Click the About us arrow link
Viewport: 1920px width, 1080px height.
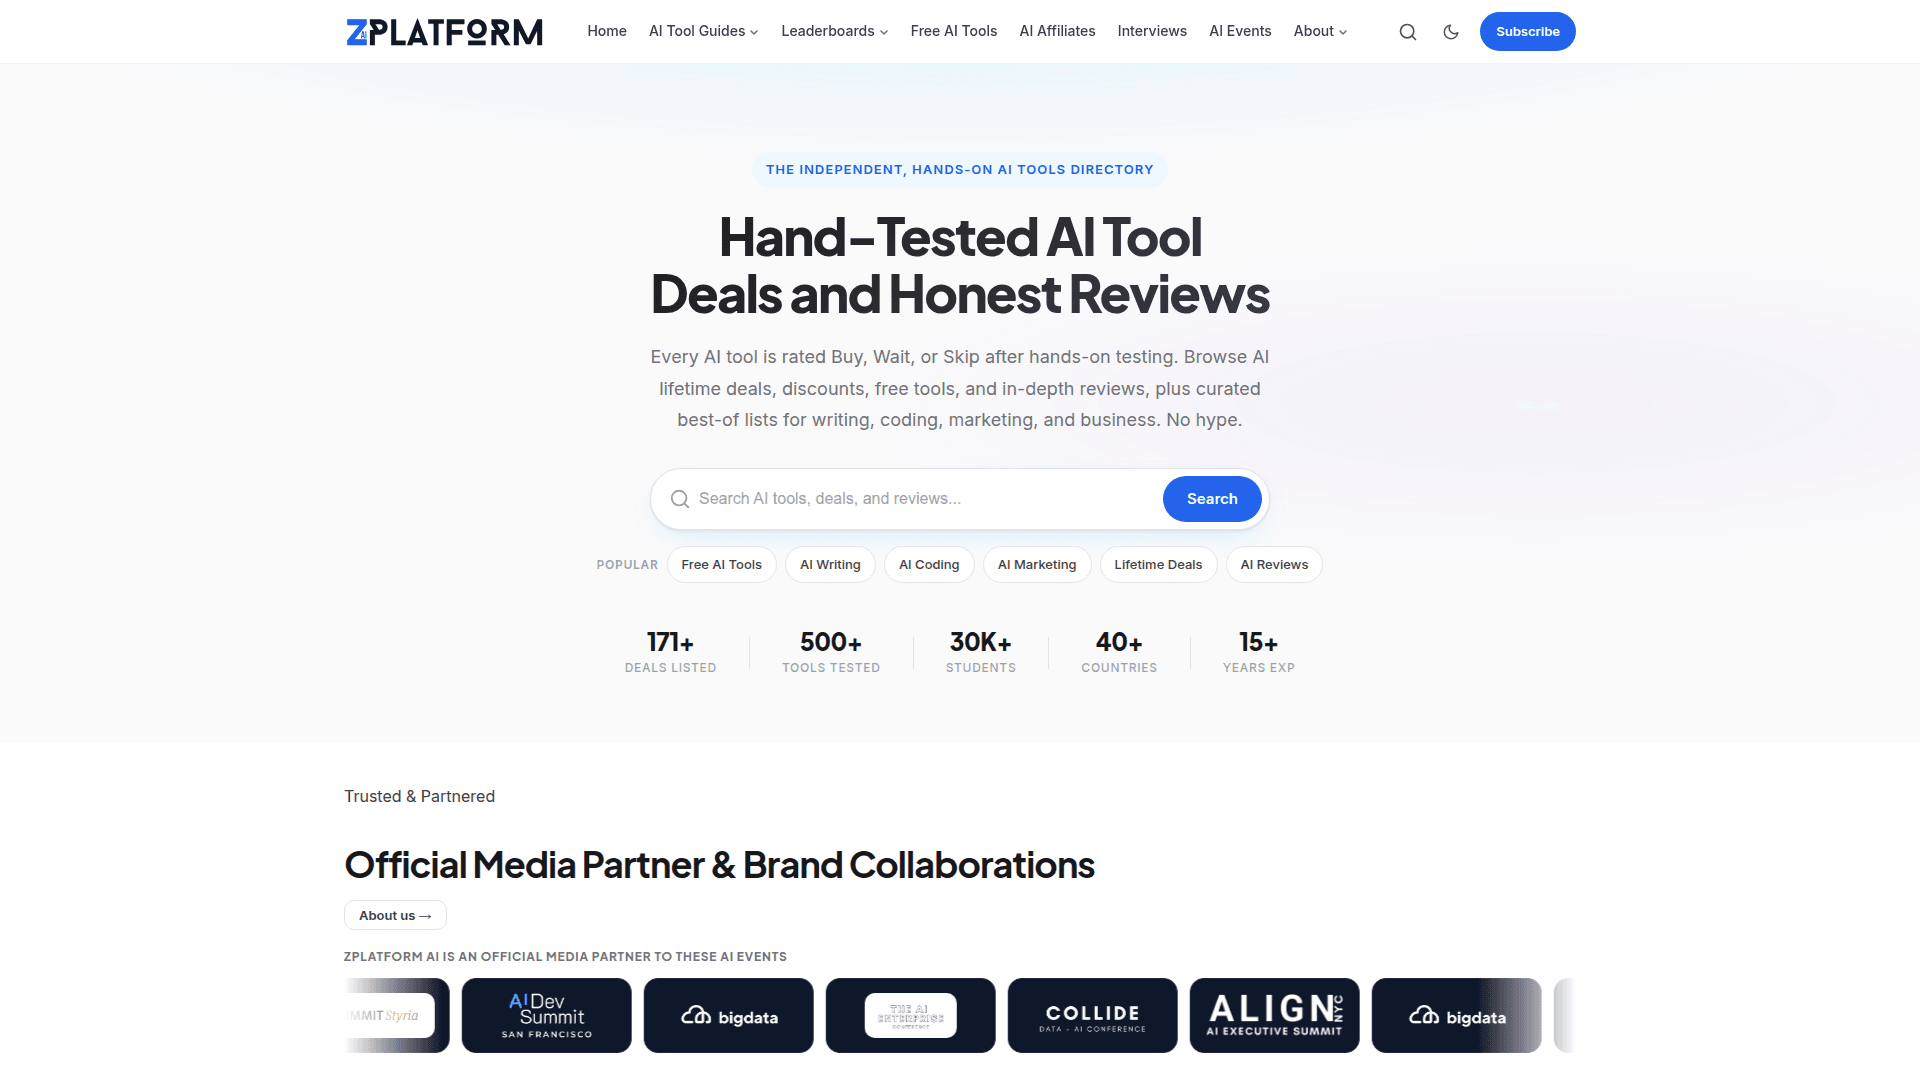tap(395, 916)
